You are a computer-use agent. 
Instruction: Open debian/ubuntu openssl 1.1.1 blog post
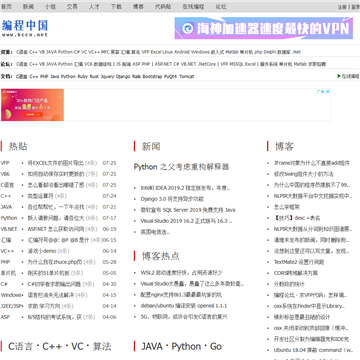pyautogui.click(x=184, y=306)
